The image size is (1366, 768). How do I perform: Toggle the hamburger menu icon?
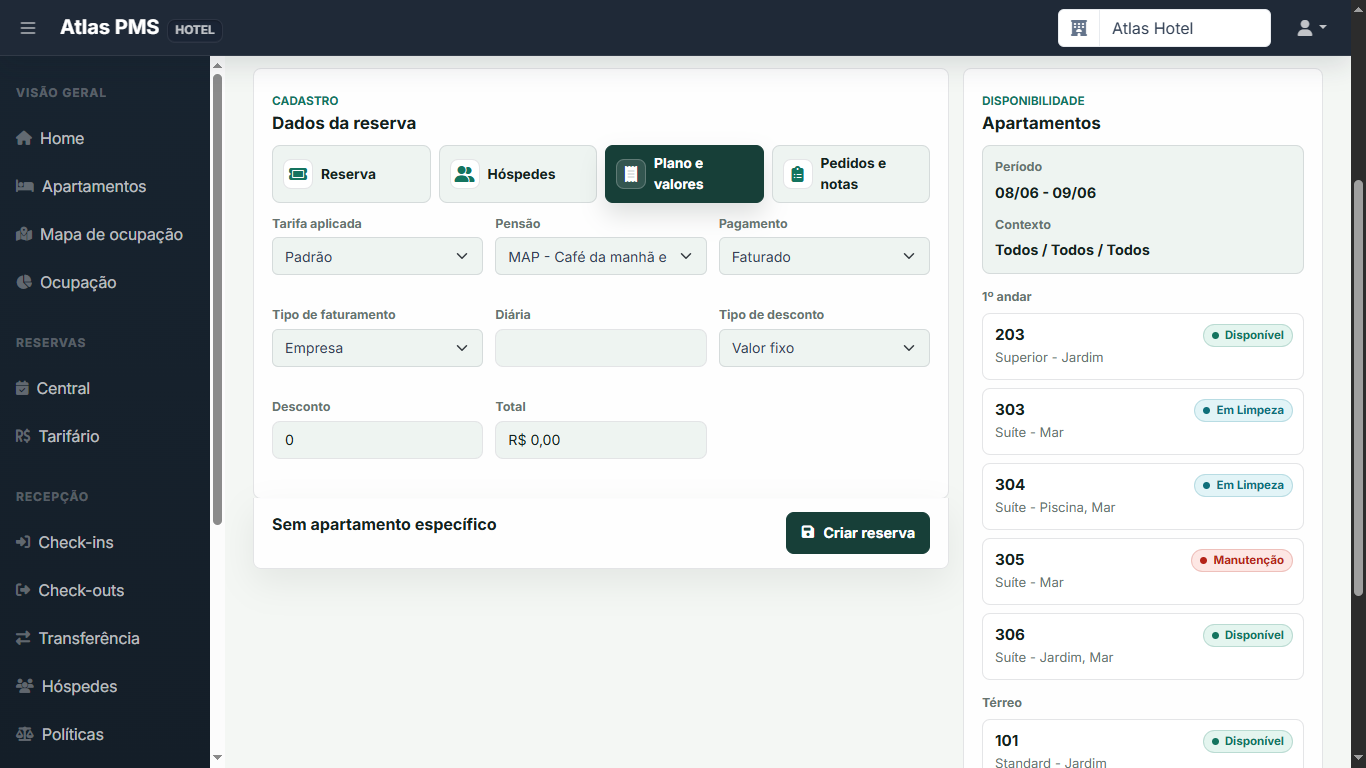pyautogui.click(x=28, y=28)
